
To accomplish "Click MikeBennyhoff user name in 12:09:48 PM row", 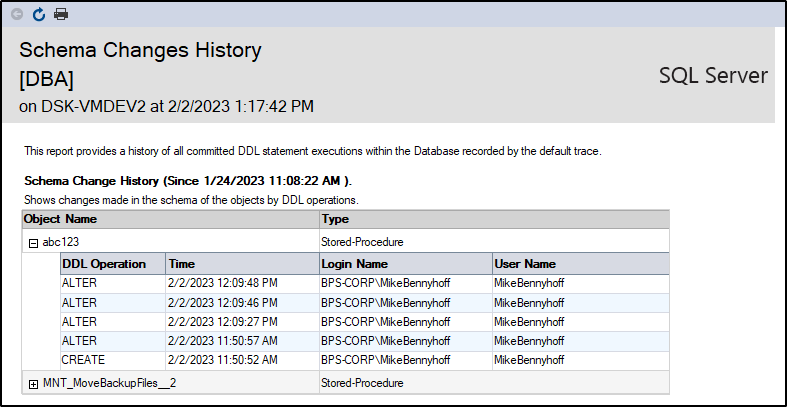I will click(529, 284).
